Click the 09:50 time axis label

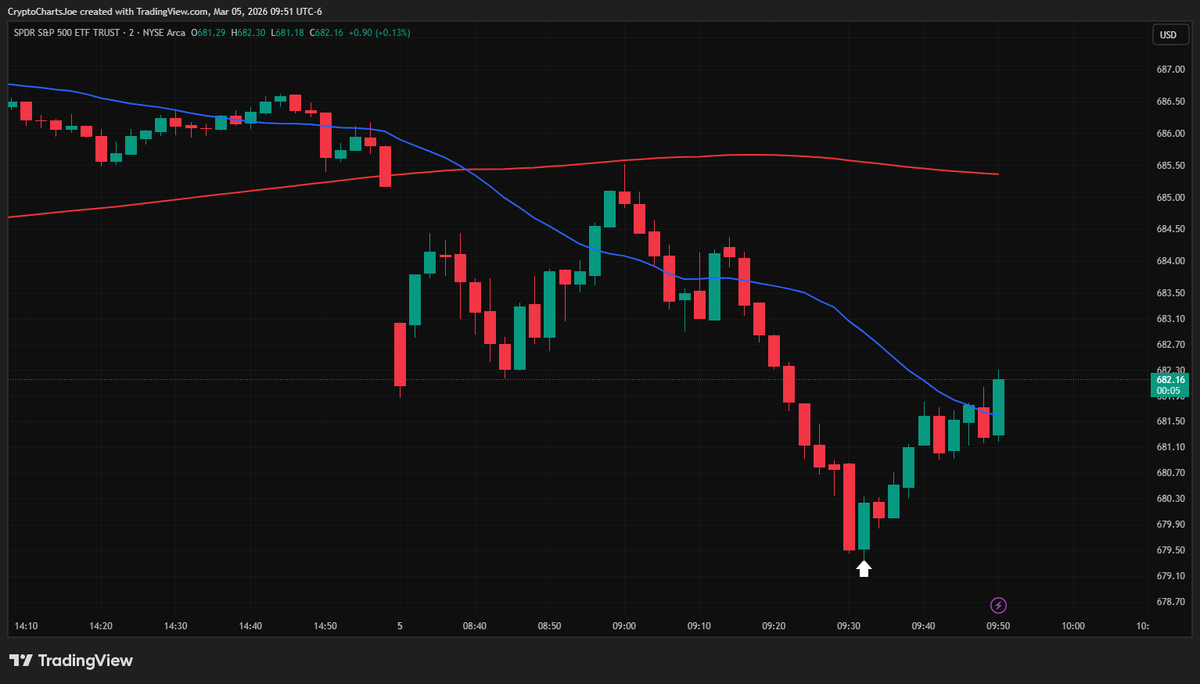(998, 626)
